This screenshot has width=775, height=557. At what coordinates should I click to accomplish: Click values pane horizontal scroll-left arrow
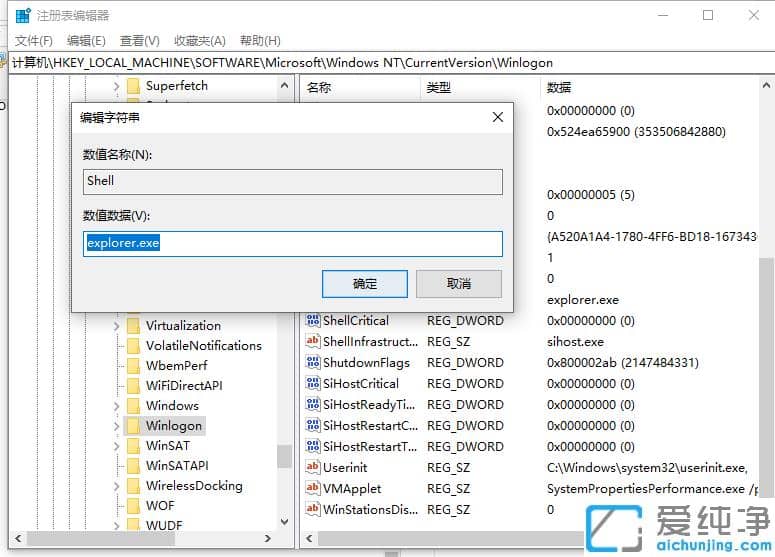tap(309, 538)
